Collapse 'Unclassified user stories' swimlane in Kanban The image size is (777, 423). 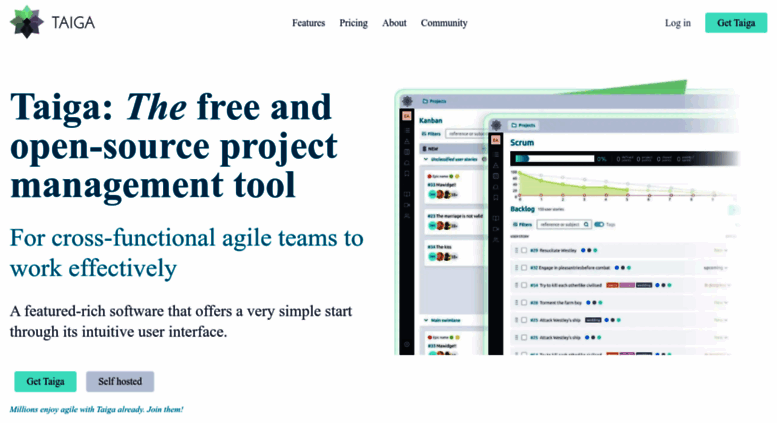click(x=426, y=159)
